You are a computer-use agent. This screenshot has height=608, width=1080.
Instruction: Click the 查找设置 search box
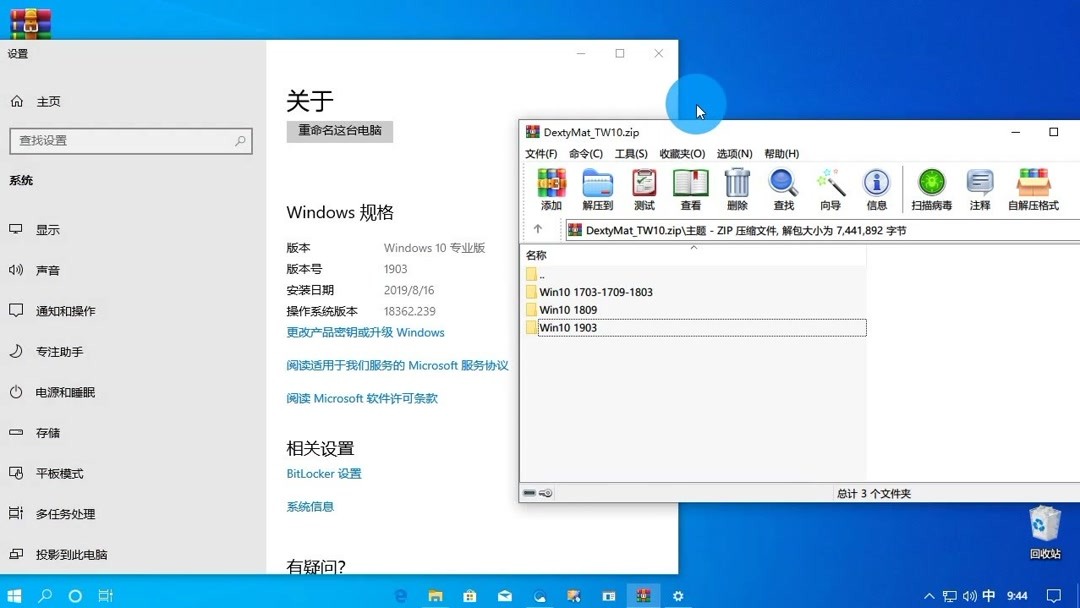point(130,141)
